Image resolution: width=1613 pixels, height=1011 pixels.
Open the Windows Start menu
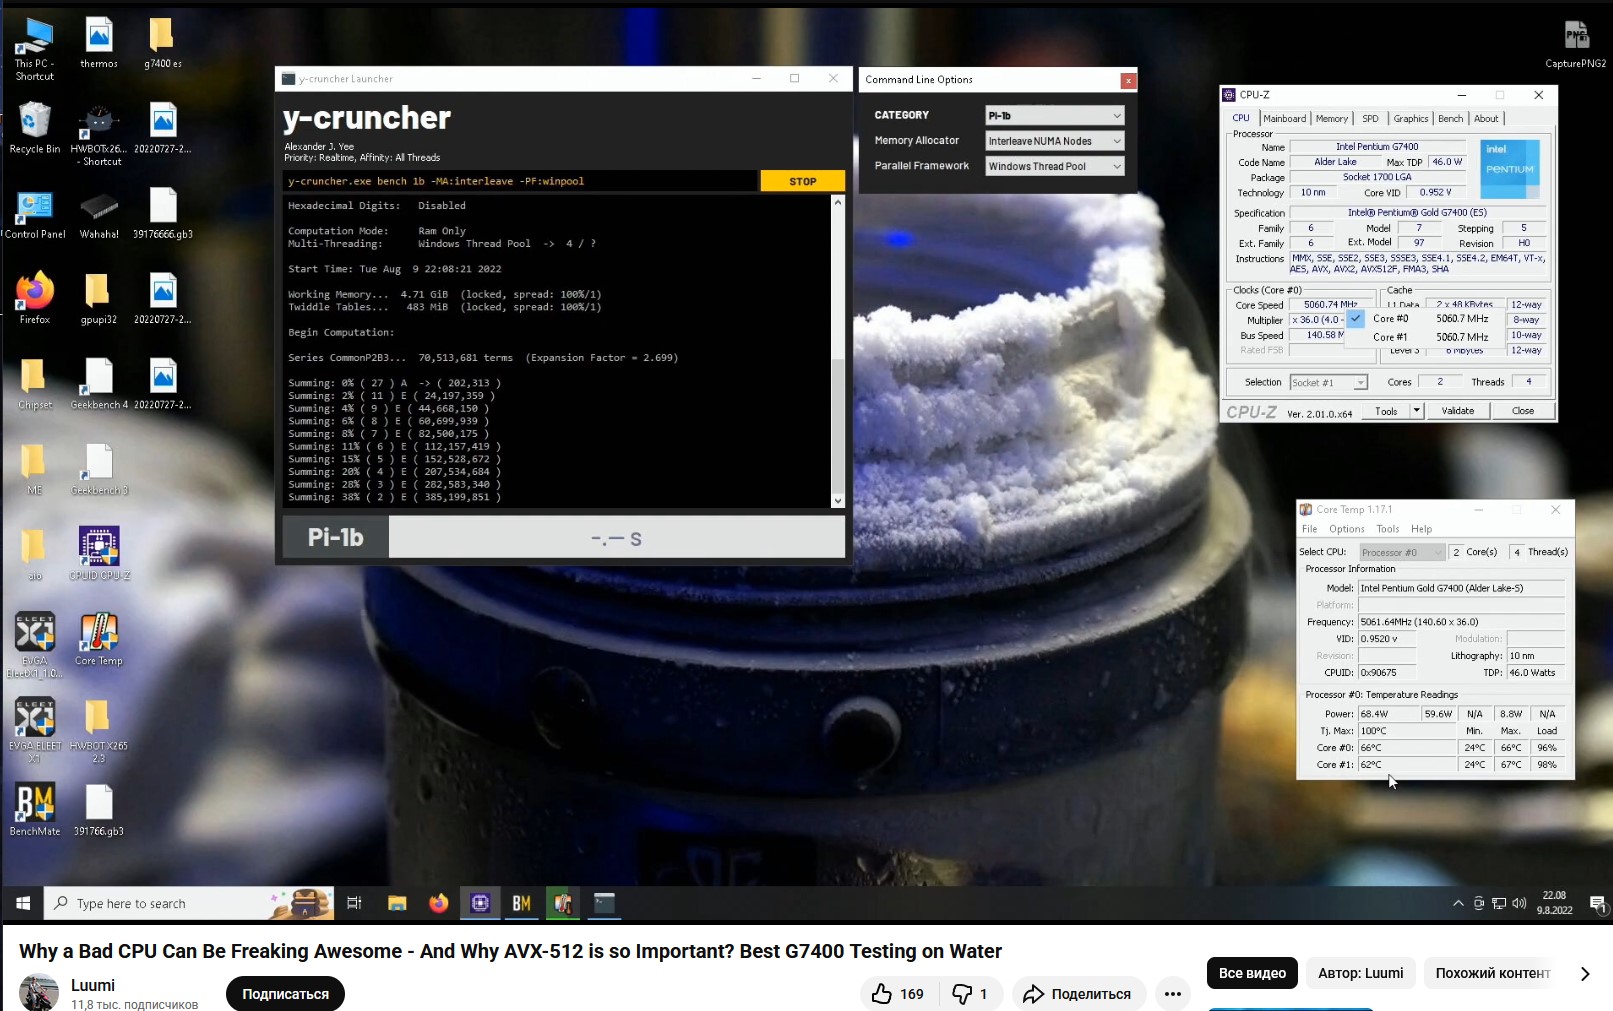click(x=23, y=903)
